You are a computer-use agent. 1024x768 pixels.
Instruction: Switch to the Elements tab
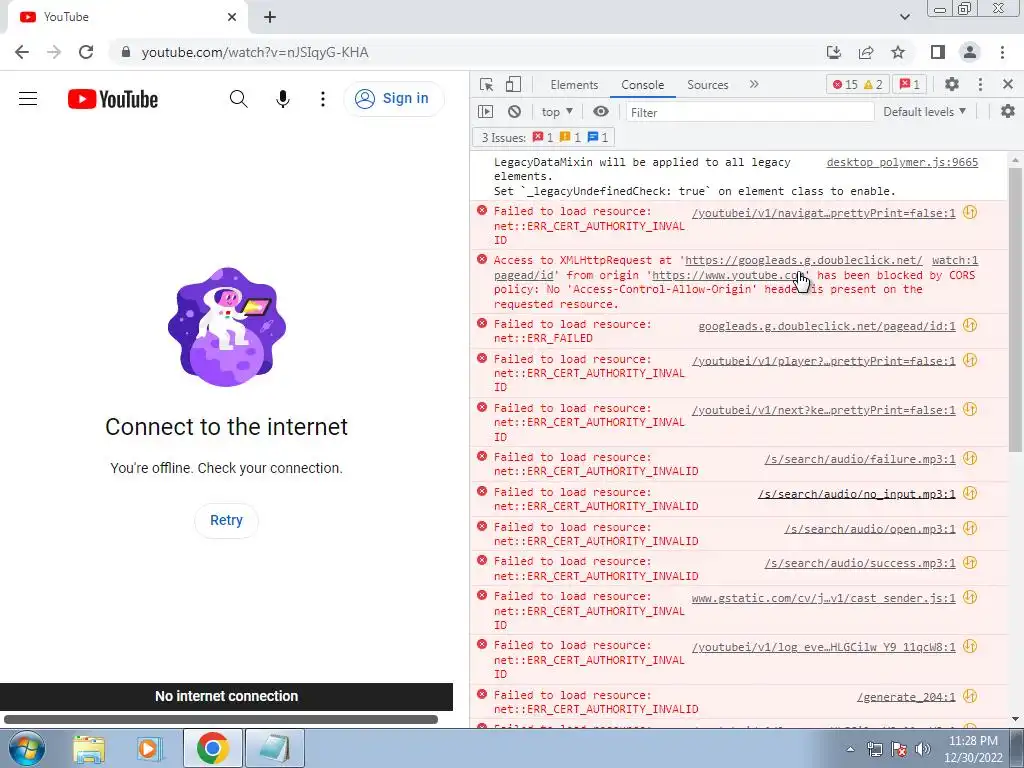[x=574, y=85]
